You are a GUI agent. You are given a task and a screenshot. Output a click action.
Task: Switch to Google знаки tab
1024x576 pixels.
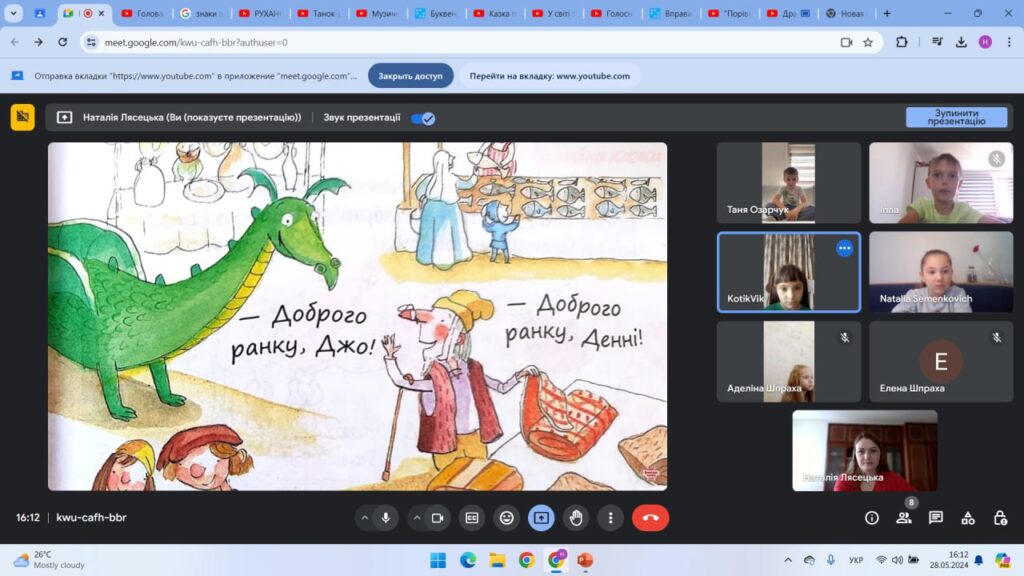200,13
